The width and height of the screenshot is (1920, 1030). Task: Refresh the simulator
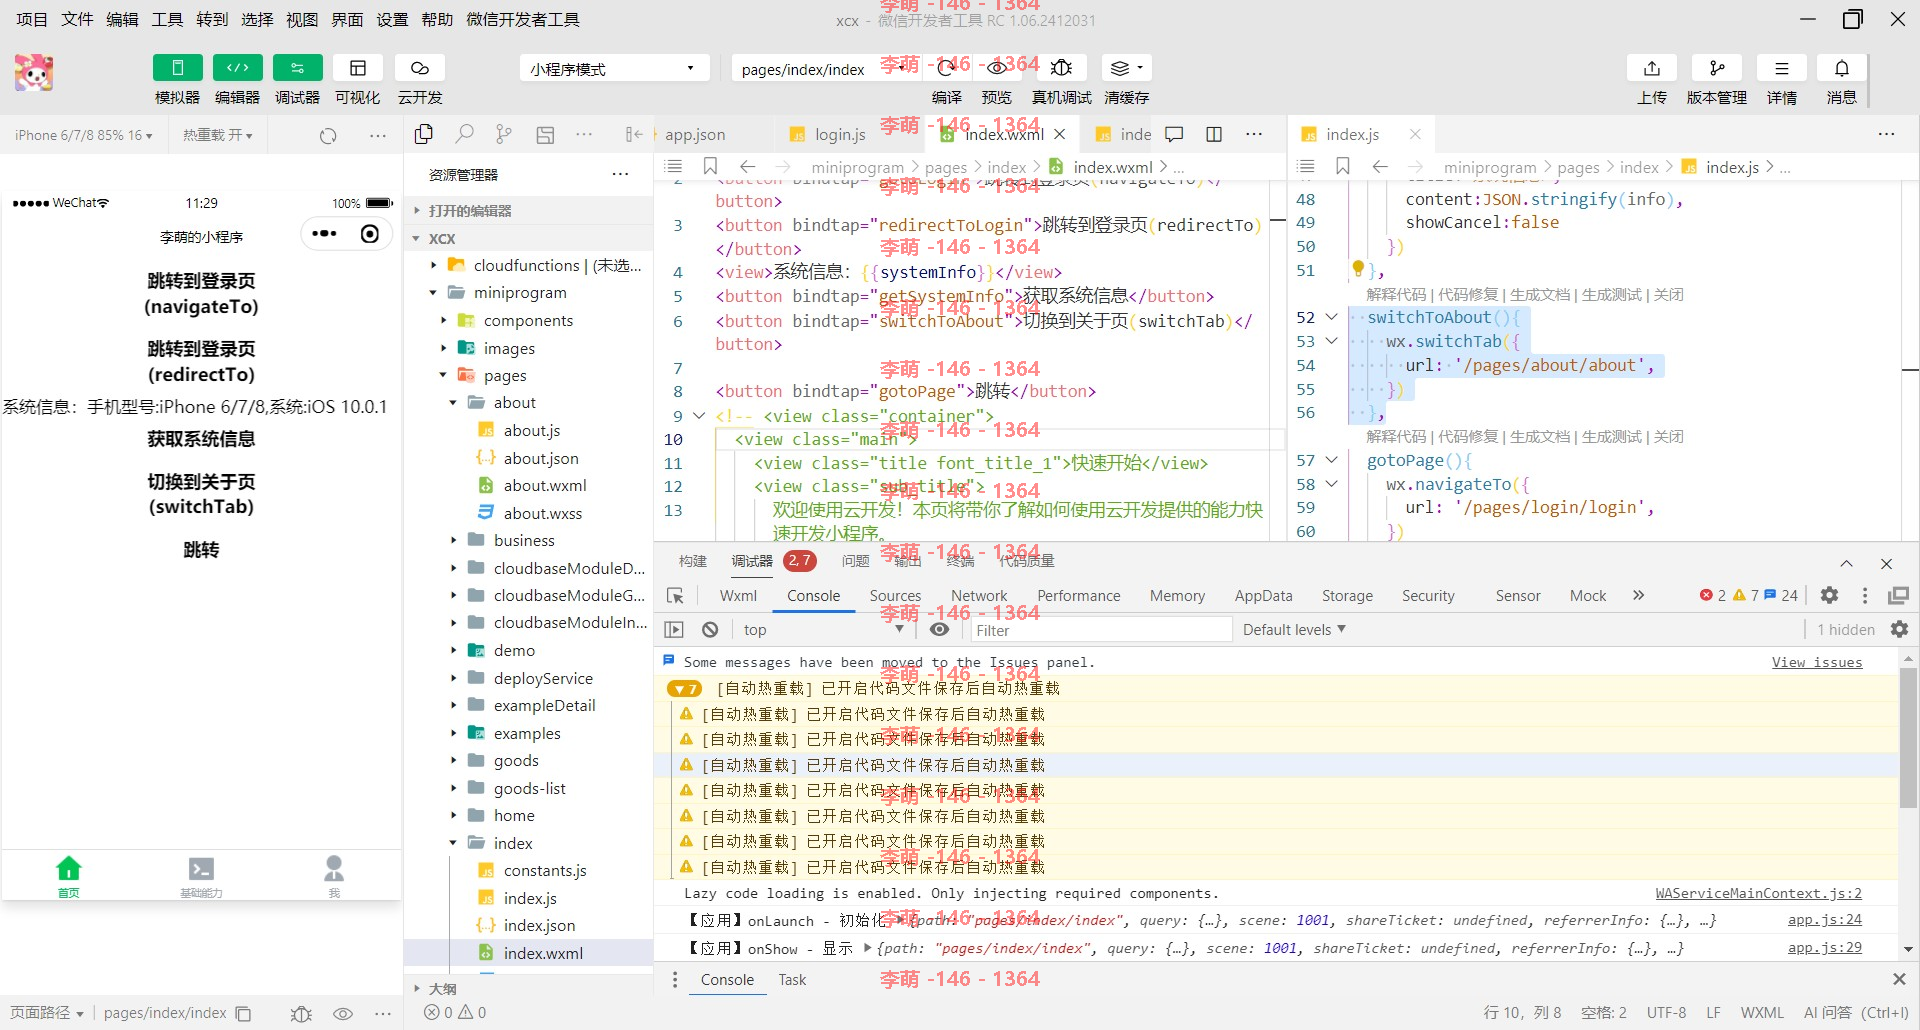pos(328,135)
